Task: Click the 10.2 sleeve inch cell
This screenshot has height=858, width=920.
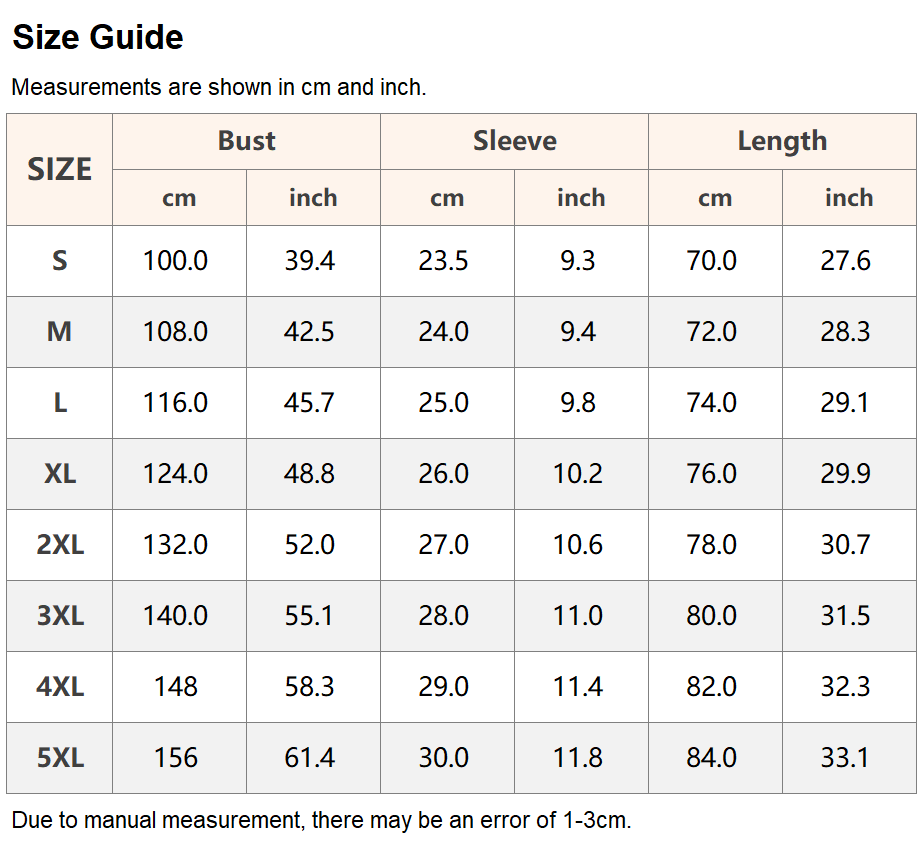Action: (581, 474)
